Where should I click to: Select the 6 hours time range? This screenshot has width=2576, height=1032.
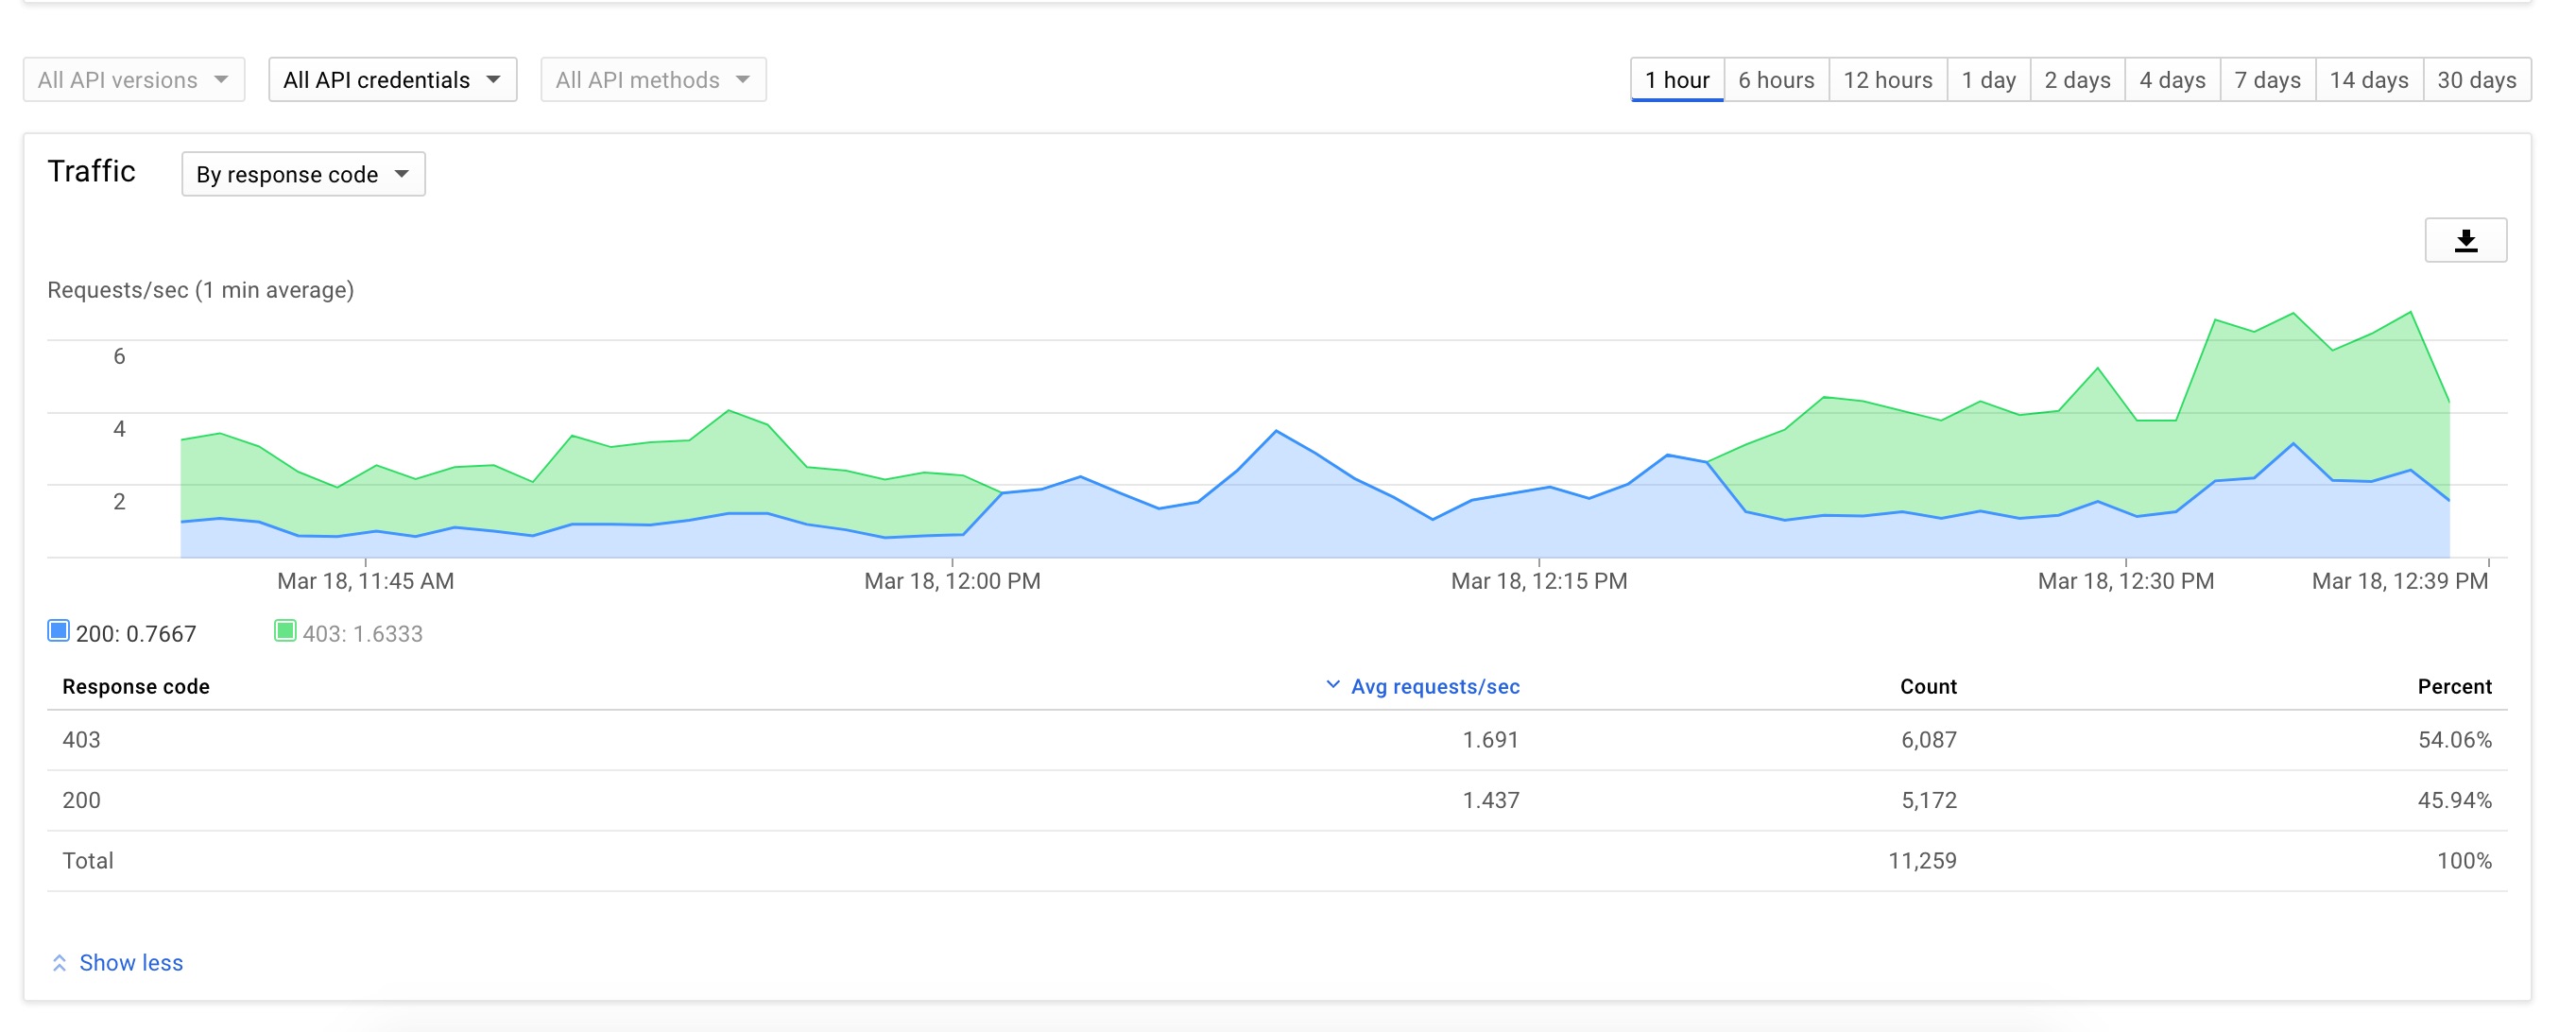1776,80
